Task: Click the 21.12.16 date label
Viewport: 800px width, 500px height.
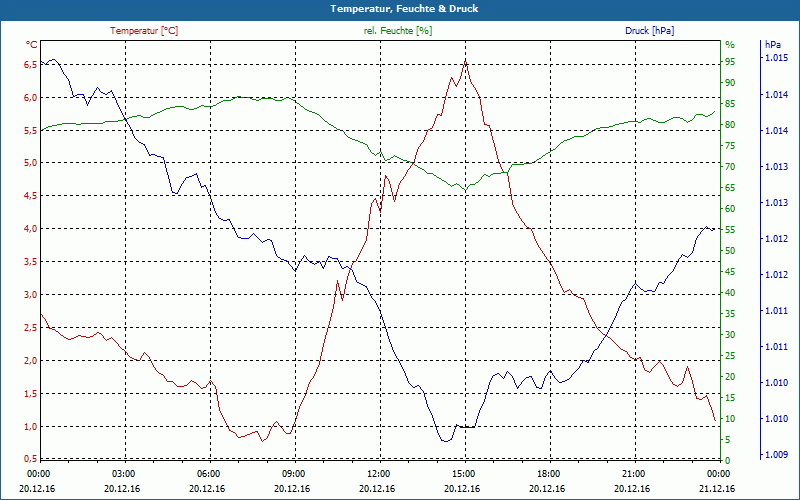Action: [x=717, y=488]
